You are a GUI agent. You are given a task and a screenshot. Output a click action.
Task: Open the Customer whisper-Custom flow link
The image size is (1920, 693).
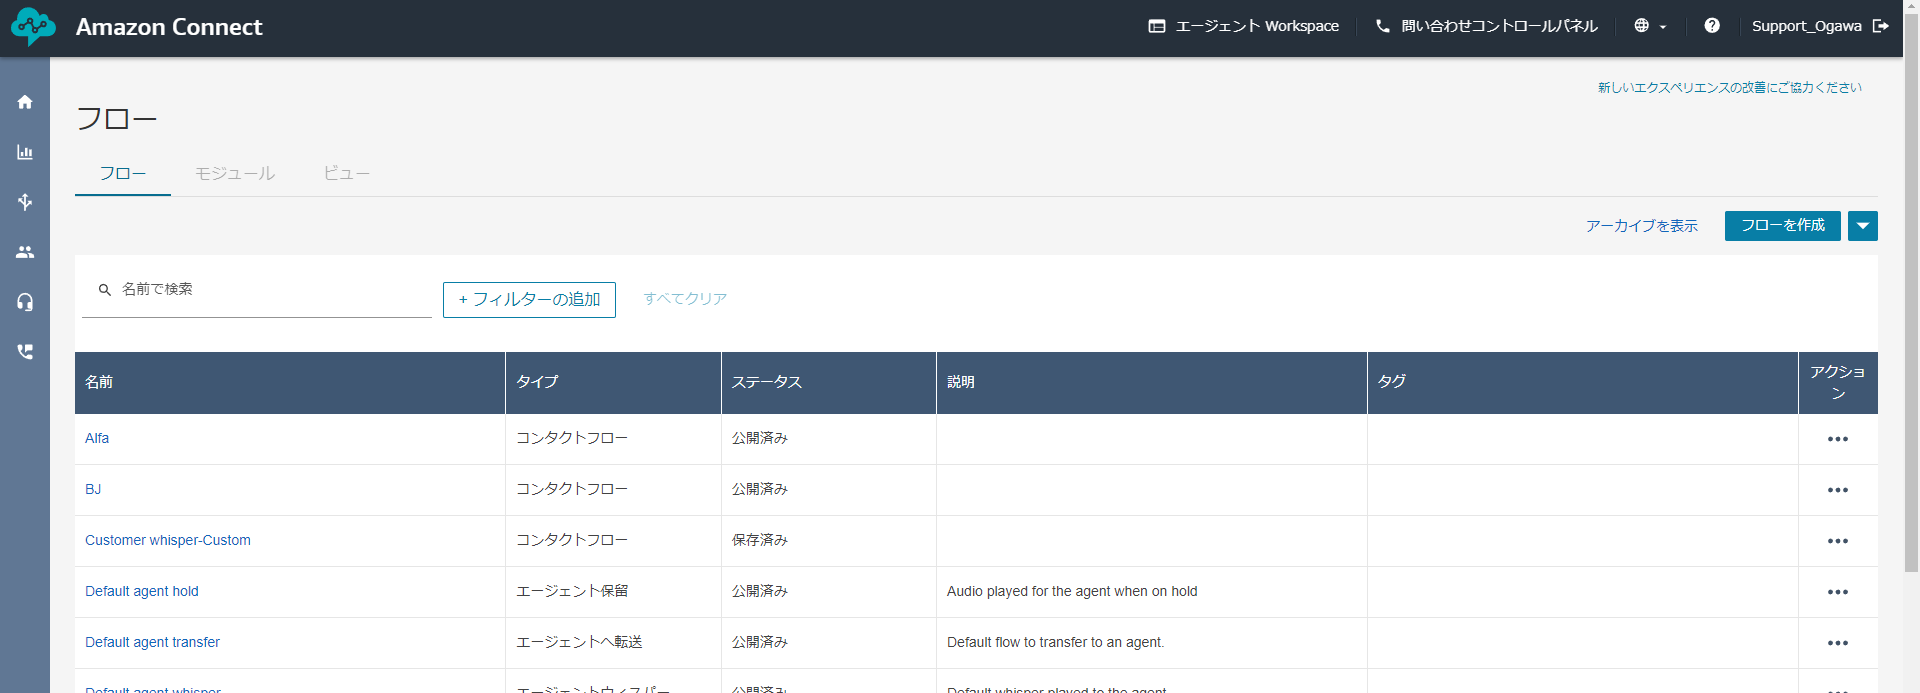168,540
